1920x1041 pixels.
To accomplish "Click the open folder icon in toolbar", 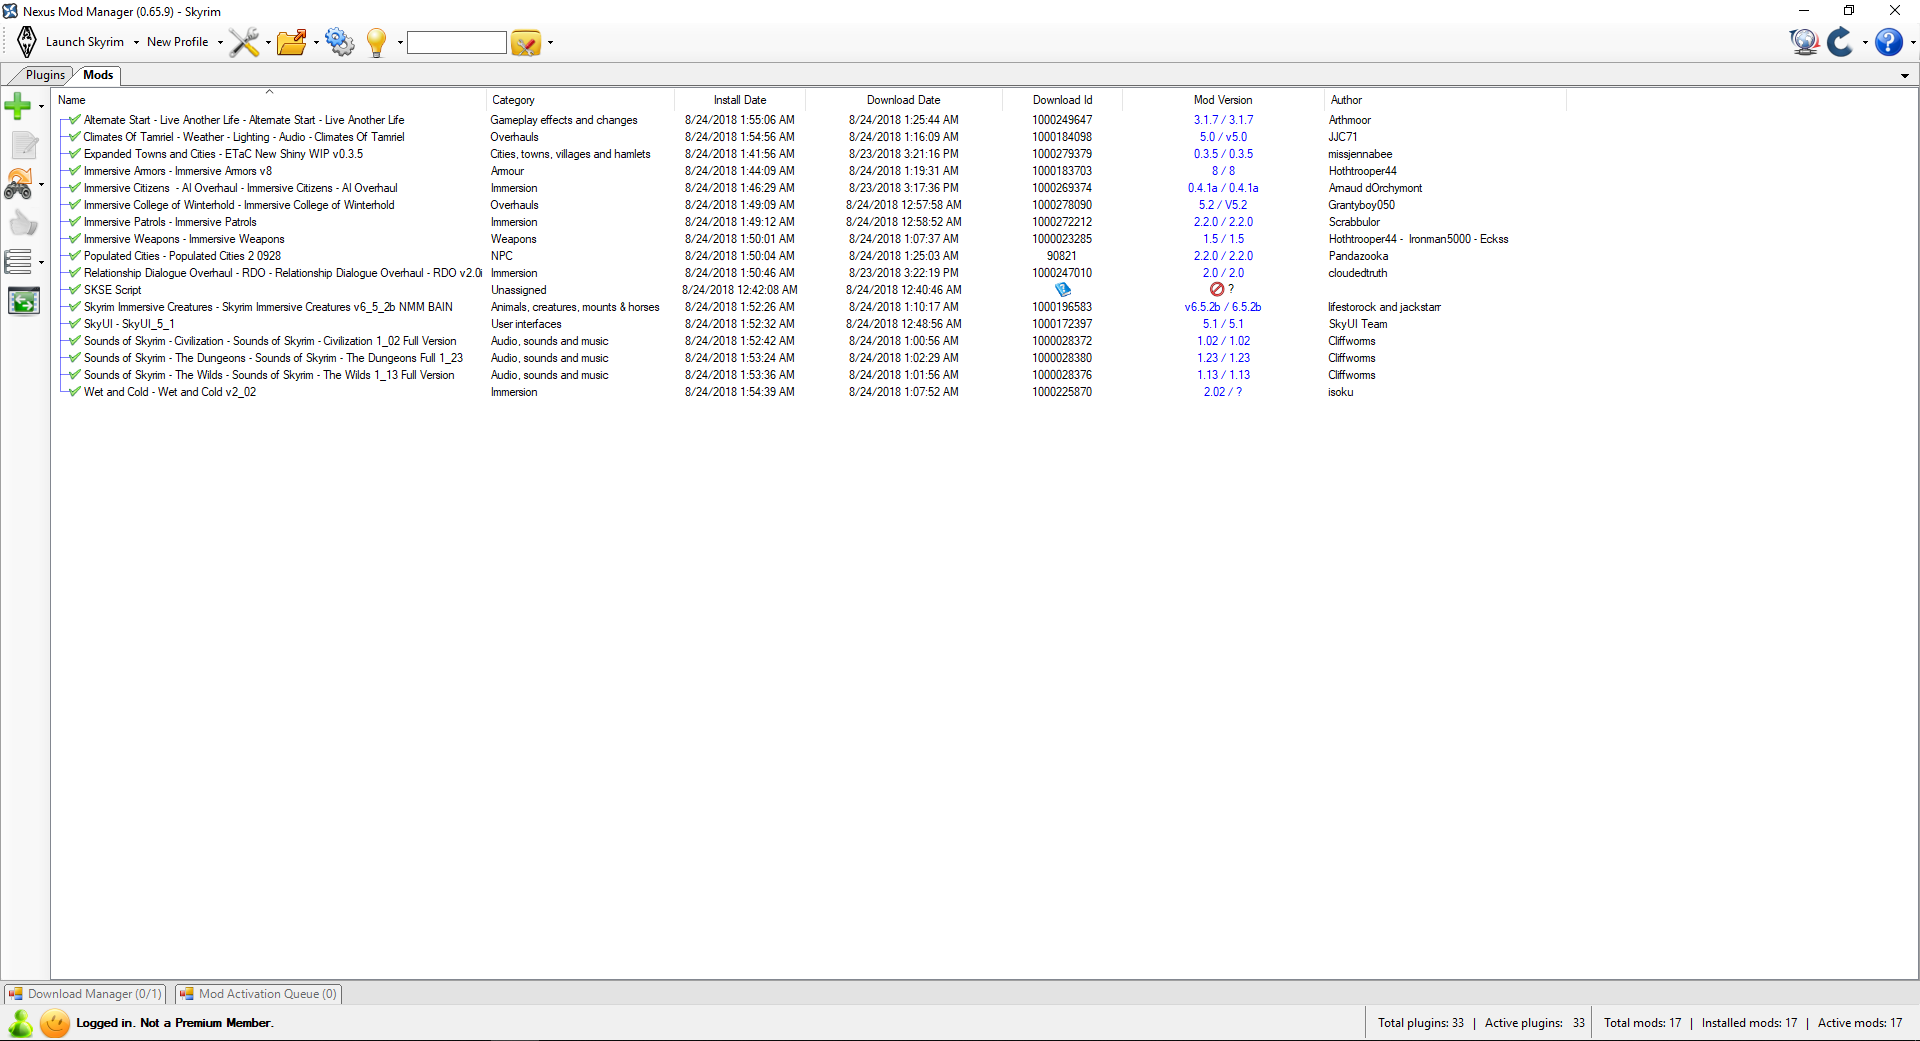I will [x=292, y=42].
